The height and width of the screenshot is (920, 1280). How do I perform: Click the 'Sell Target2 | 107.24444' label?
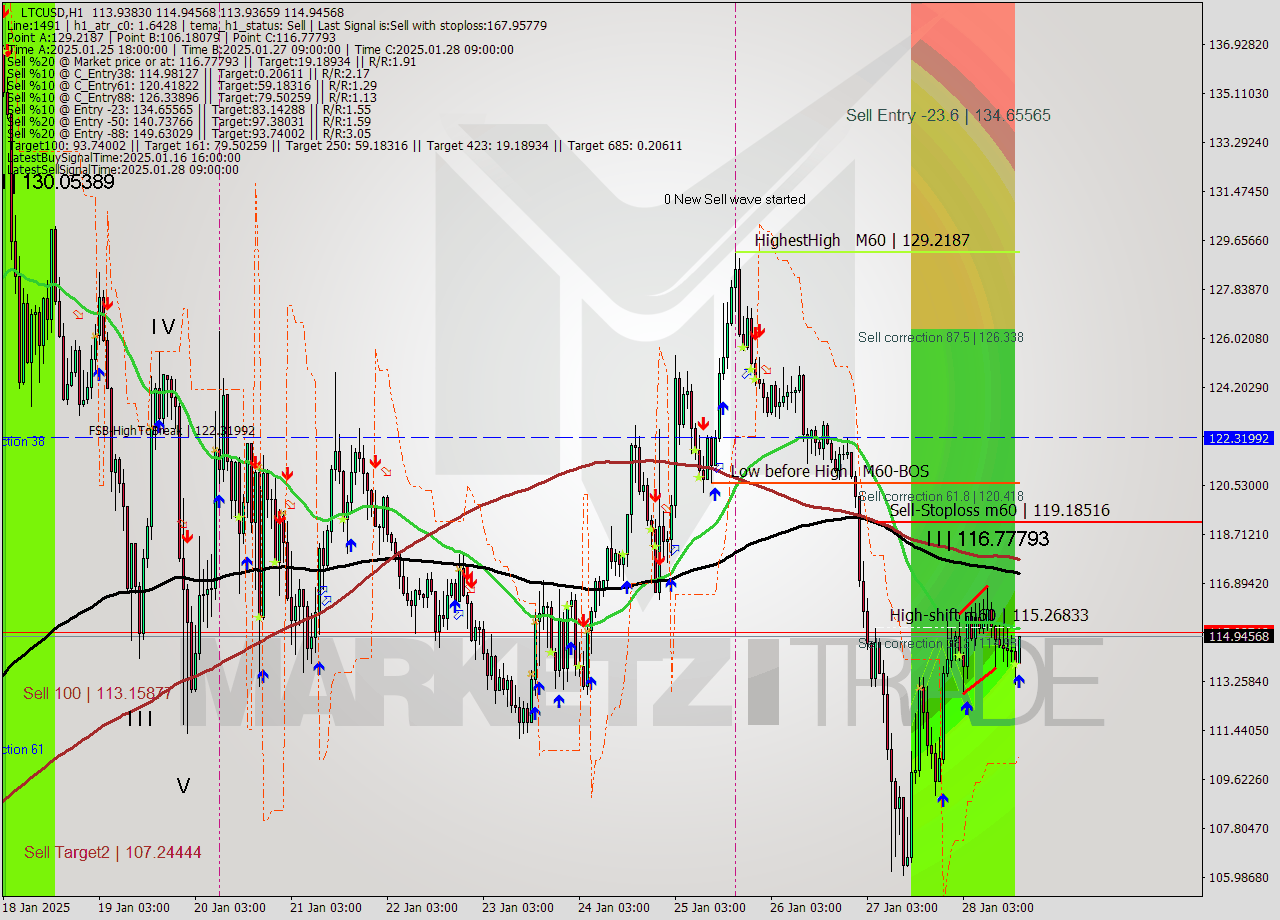click(113, 852)
